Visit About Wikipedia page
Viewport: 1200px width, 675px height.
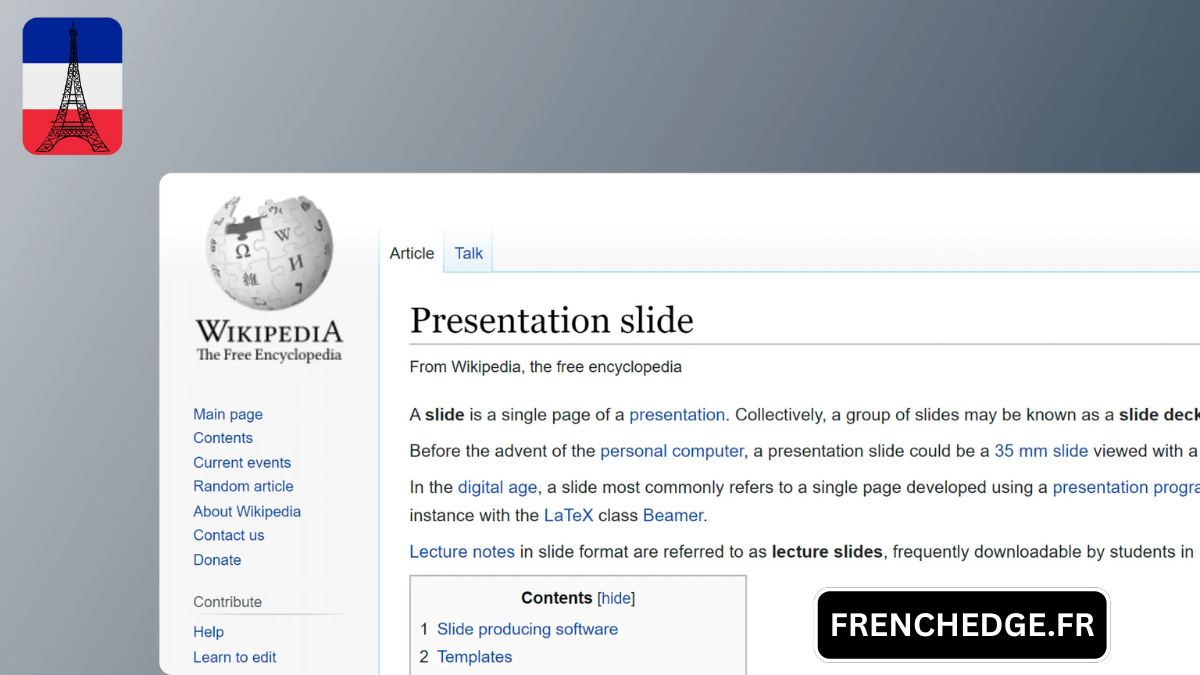tap(247, 511)
